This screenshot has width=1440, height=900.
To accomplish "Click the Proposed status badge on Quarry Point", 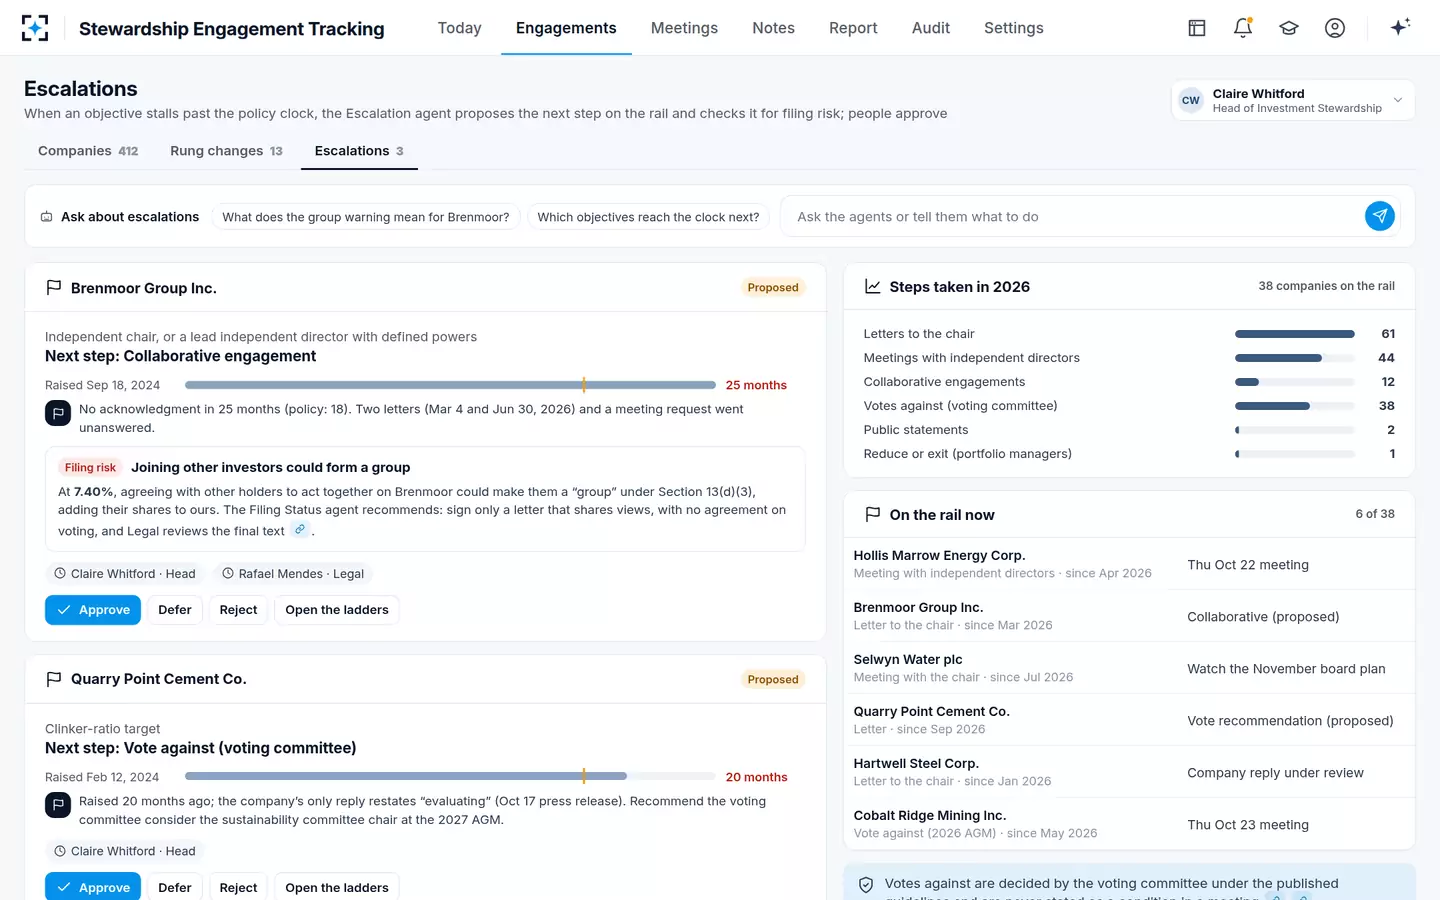I will pyautogui.click(x=773, y=680).
